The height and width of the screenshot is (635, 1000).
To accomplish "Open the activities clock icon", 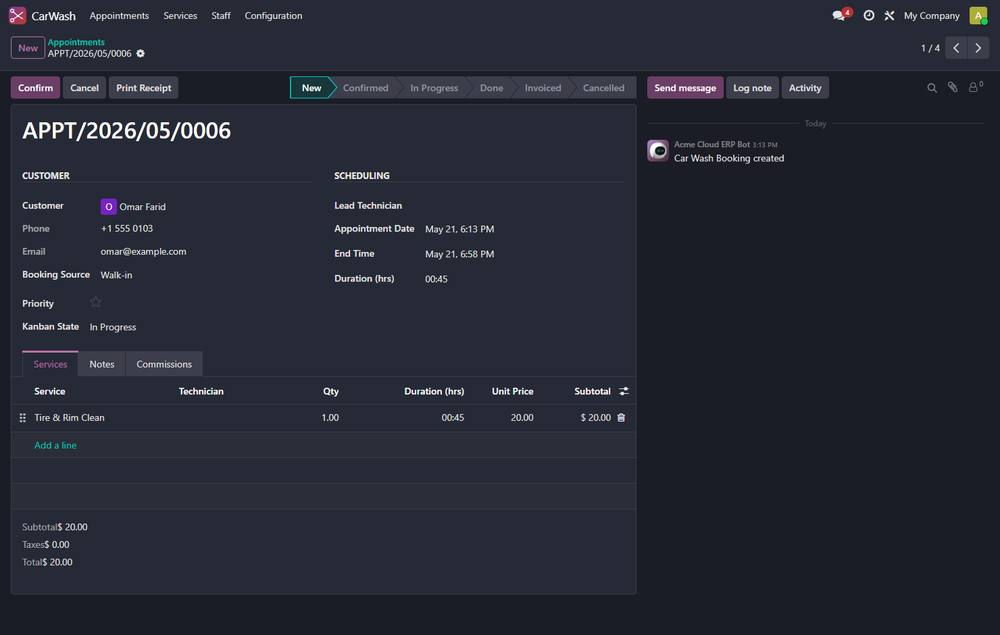I will (x=869, y=15).
